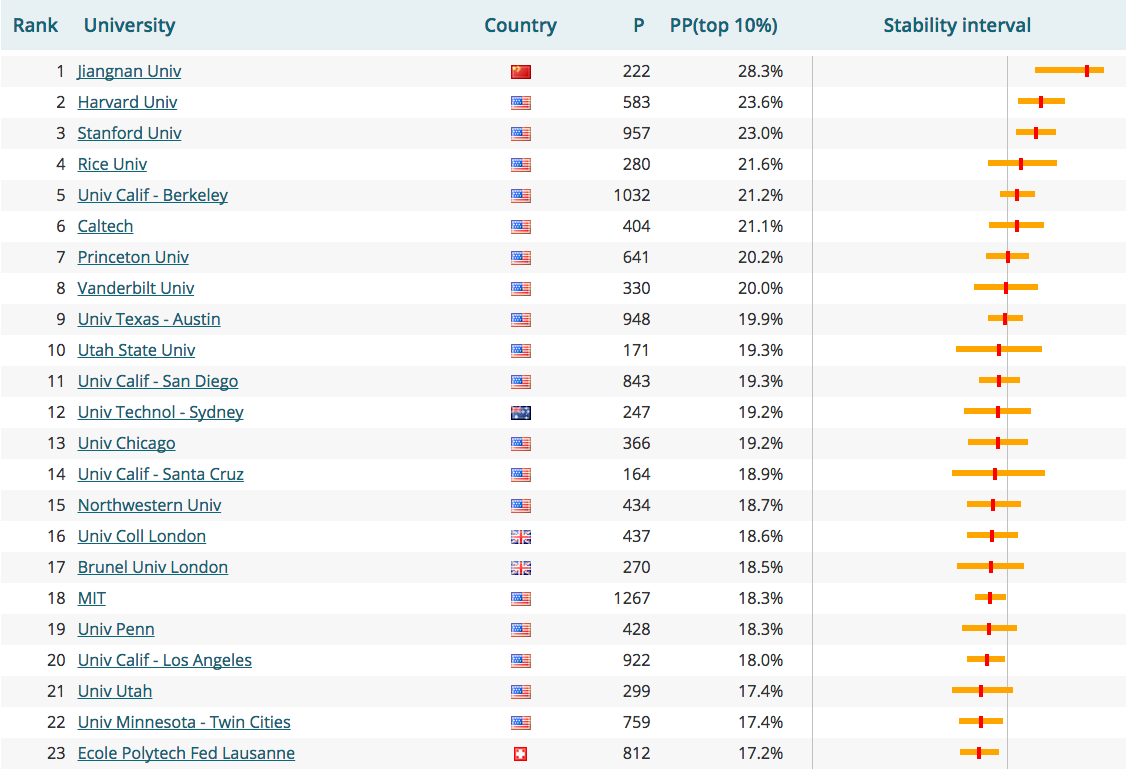
Task: Open the Brunel Univ London link
Action: (152, 567)
